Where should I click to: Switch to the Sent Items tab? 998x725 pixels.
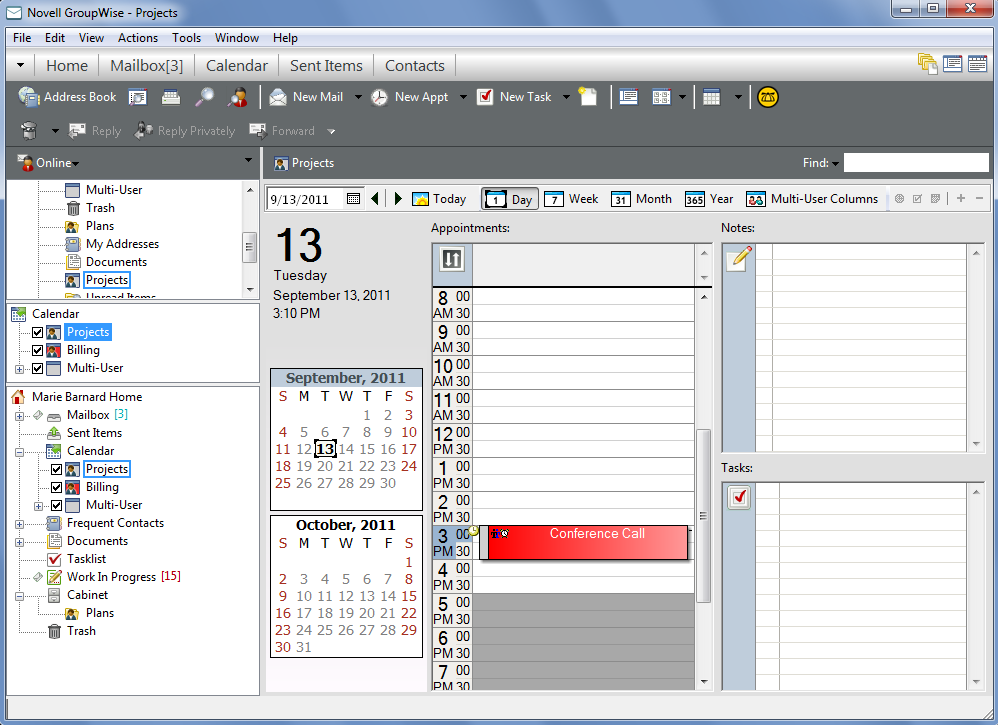click(326, 66)
